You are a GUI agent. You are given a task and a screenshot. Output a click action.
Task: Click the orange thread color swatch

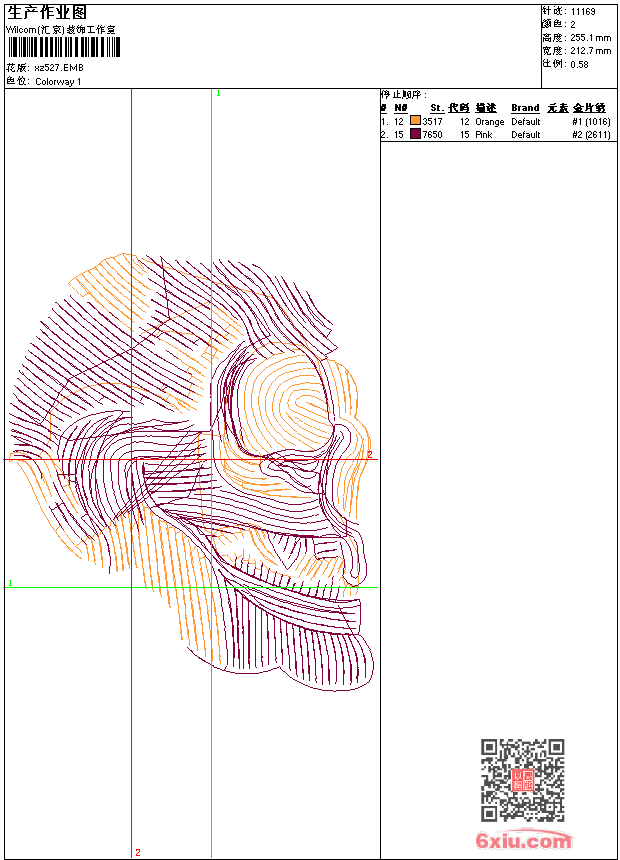coord(415,121)
